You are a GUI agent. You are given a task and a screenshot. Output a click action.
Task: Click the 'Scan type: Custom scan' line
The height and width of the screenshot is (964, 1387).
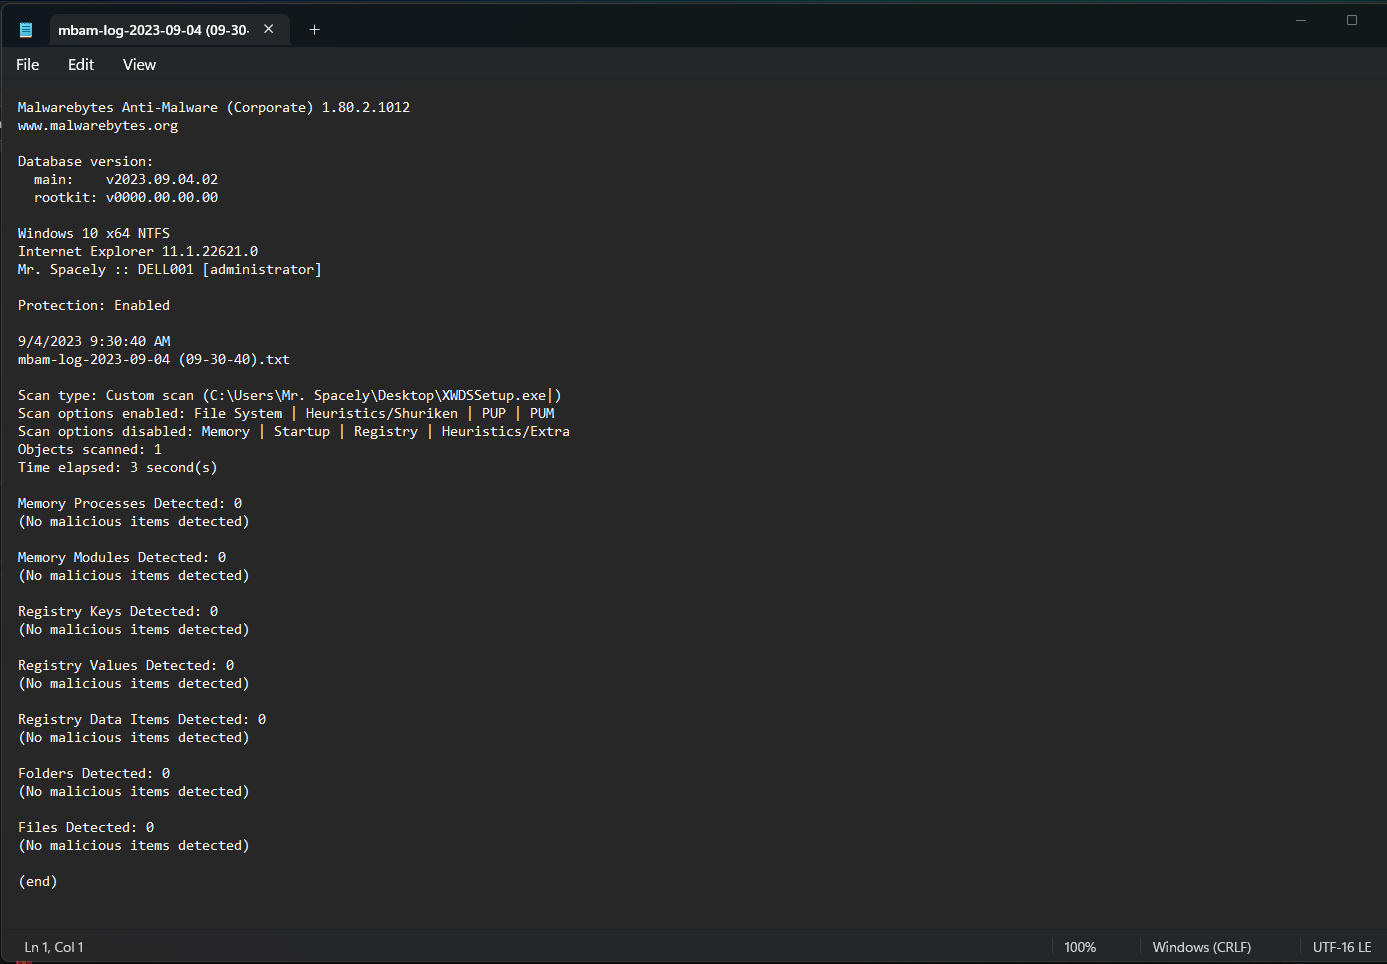pos(290,396)
